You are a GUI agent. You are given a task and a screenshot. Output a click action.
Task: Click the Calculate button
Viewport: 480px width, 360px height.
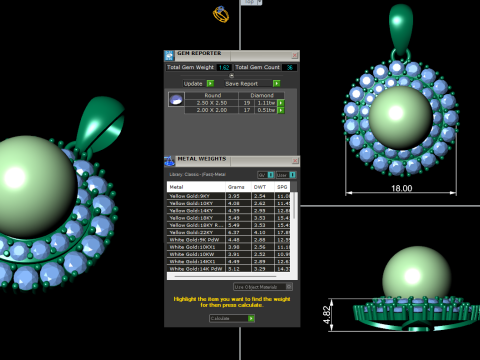tap(232, 318)
